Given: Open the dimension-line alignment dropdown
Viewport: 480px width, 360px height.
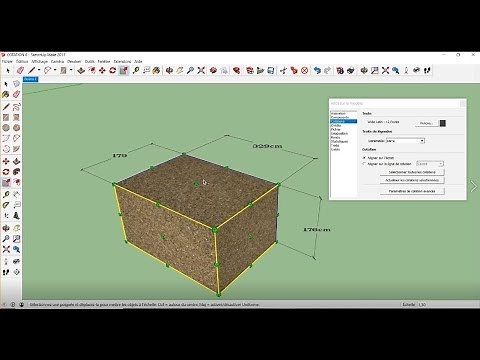Looking at the screenshot, I should 430,164.
